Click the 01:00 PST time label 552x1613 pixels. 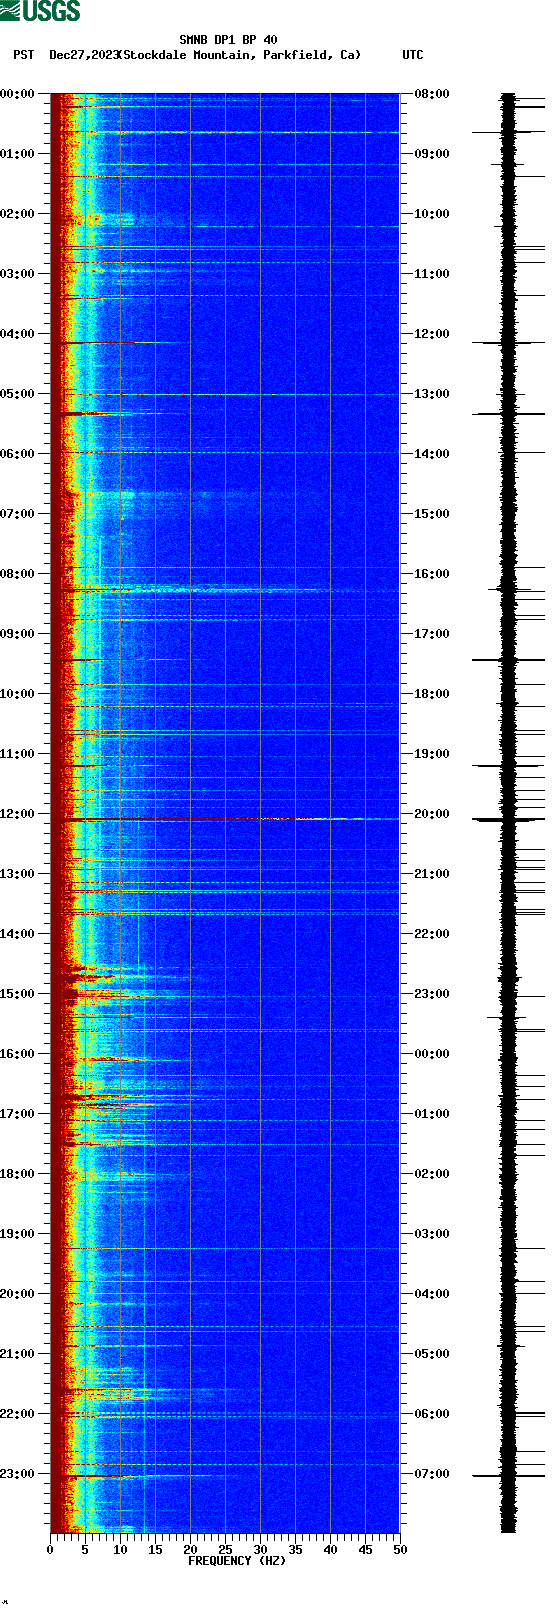[x=18, y=154]
